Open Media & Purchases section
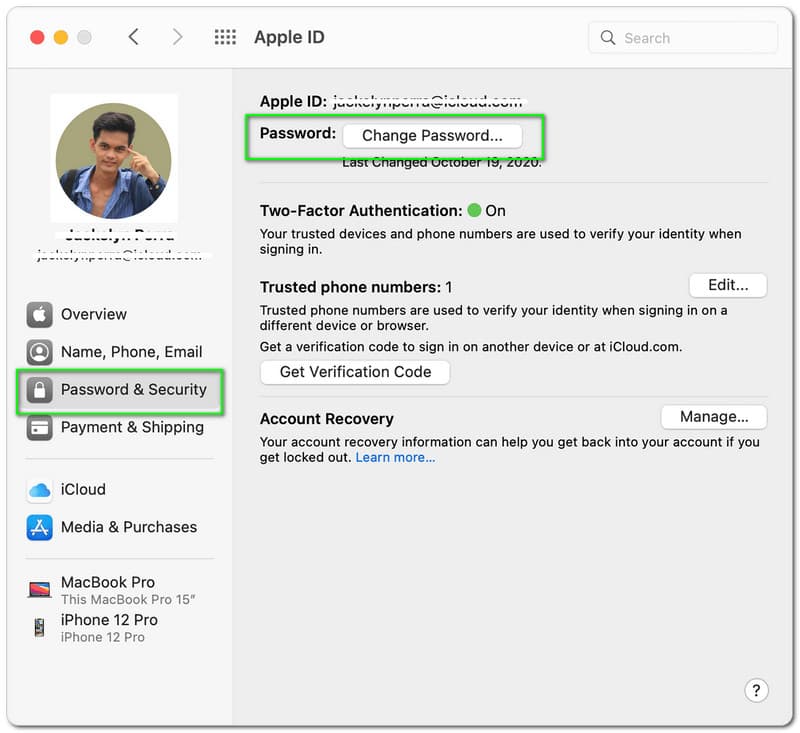Viewport: 800px width, 733px height. (119, 527)
